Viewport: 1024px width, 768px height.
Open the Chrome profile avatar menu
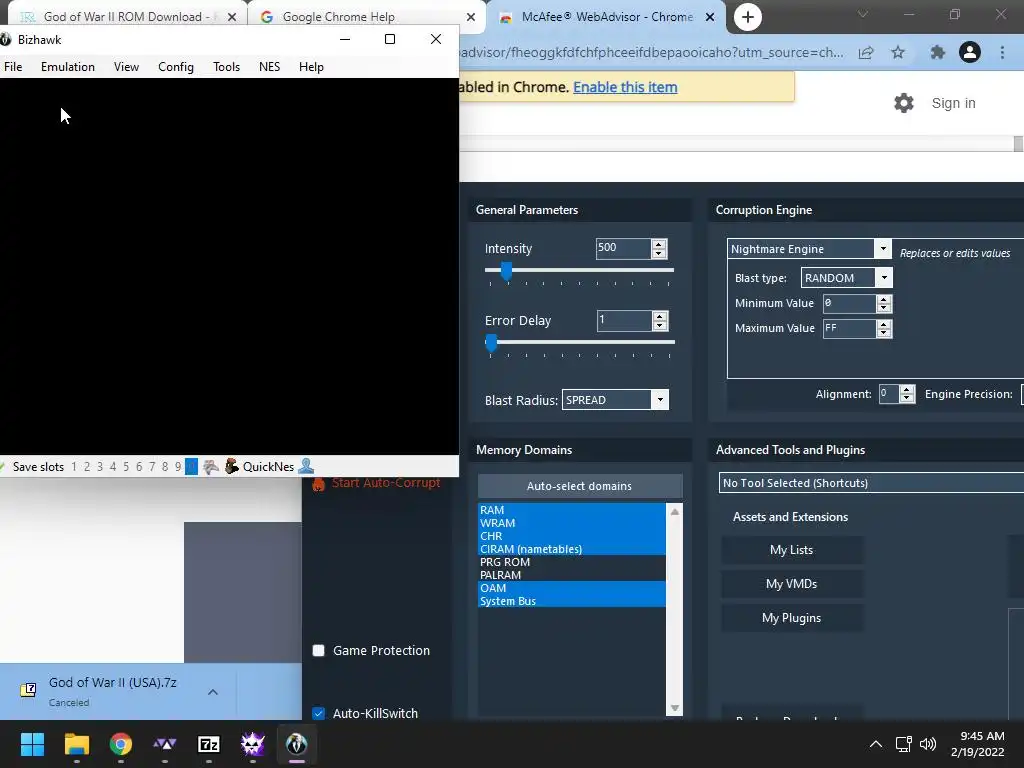pyautogui.click(x=970, y=52)
